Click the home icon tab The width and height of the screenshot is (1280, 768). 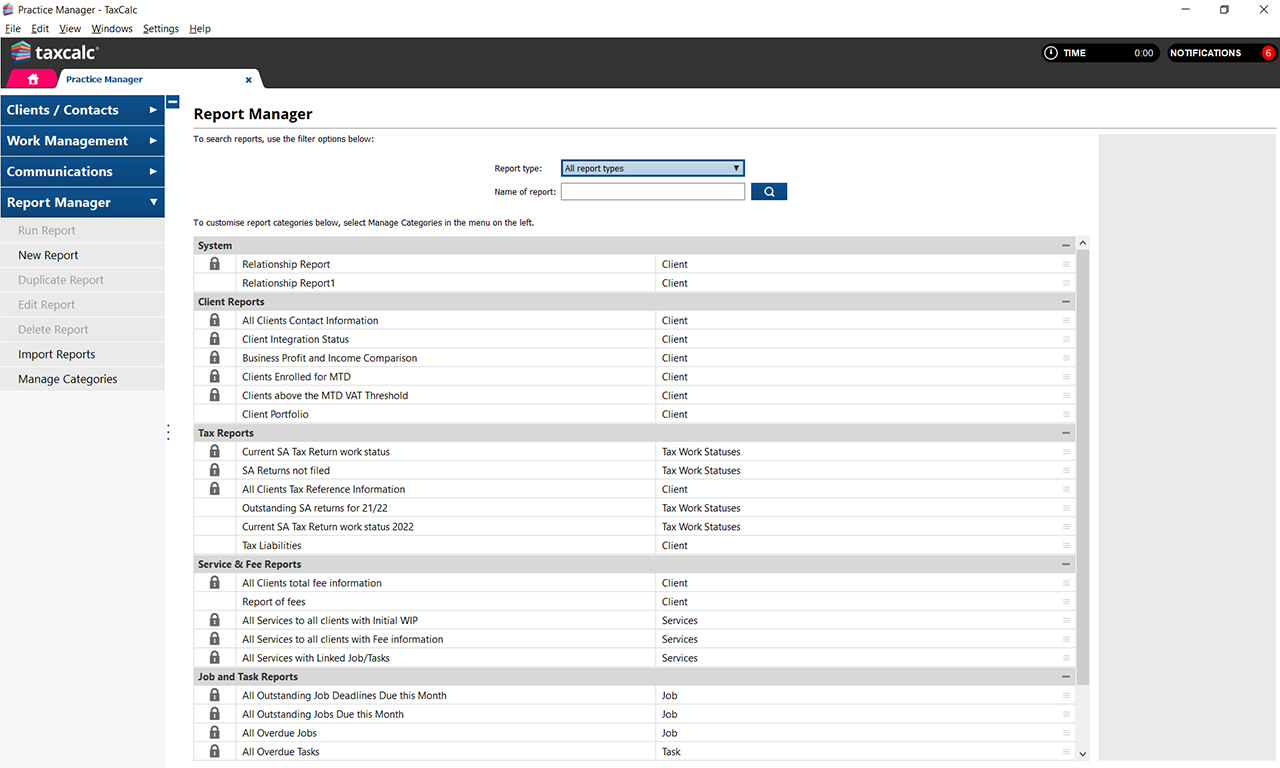pos(33,79)
